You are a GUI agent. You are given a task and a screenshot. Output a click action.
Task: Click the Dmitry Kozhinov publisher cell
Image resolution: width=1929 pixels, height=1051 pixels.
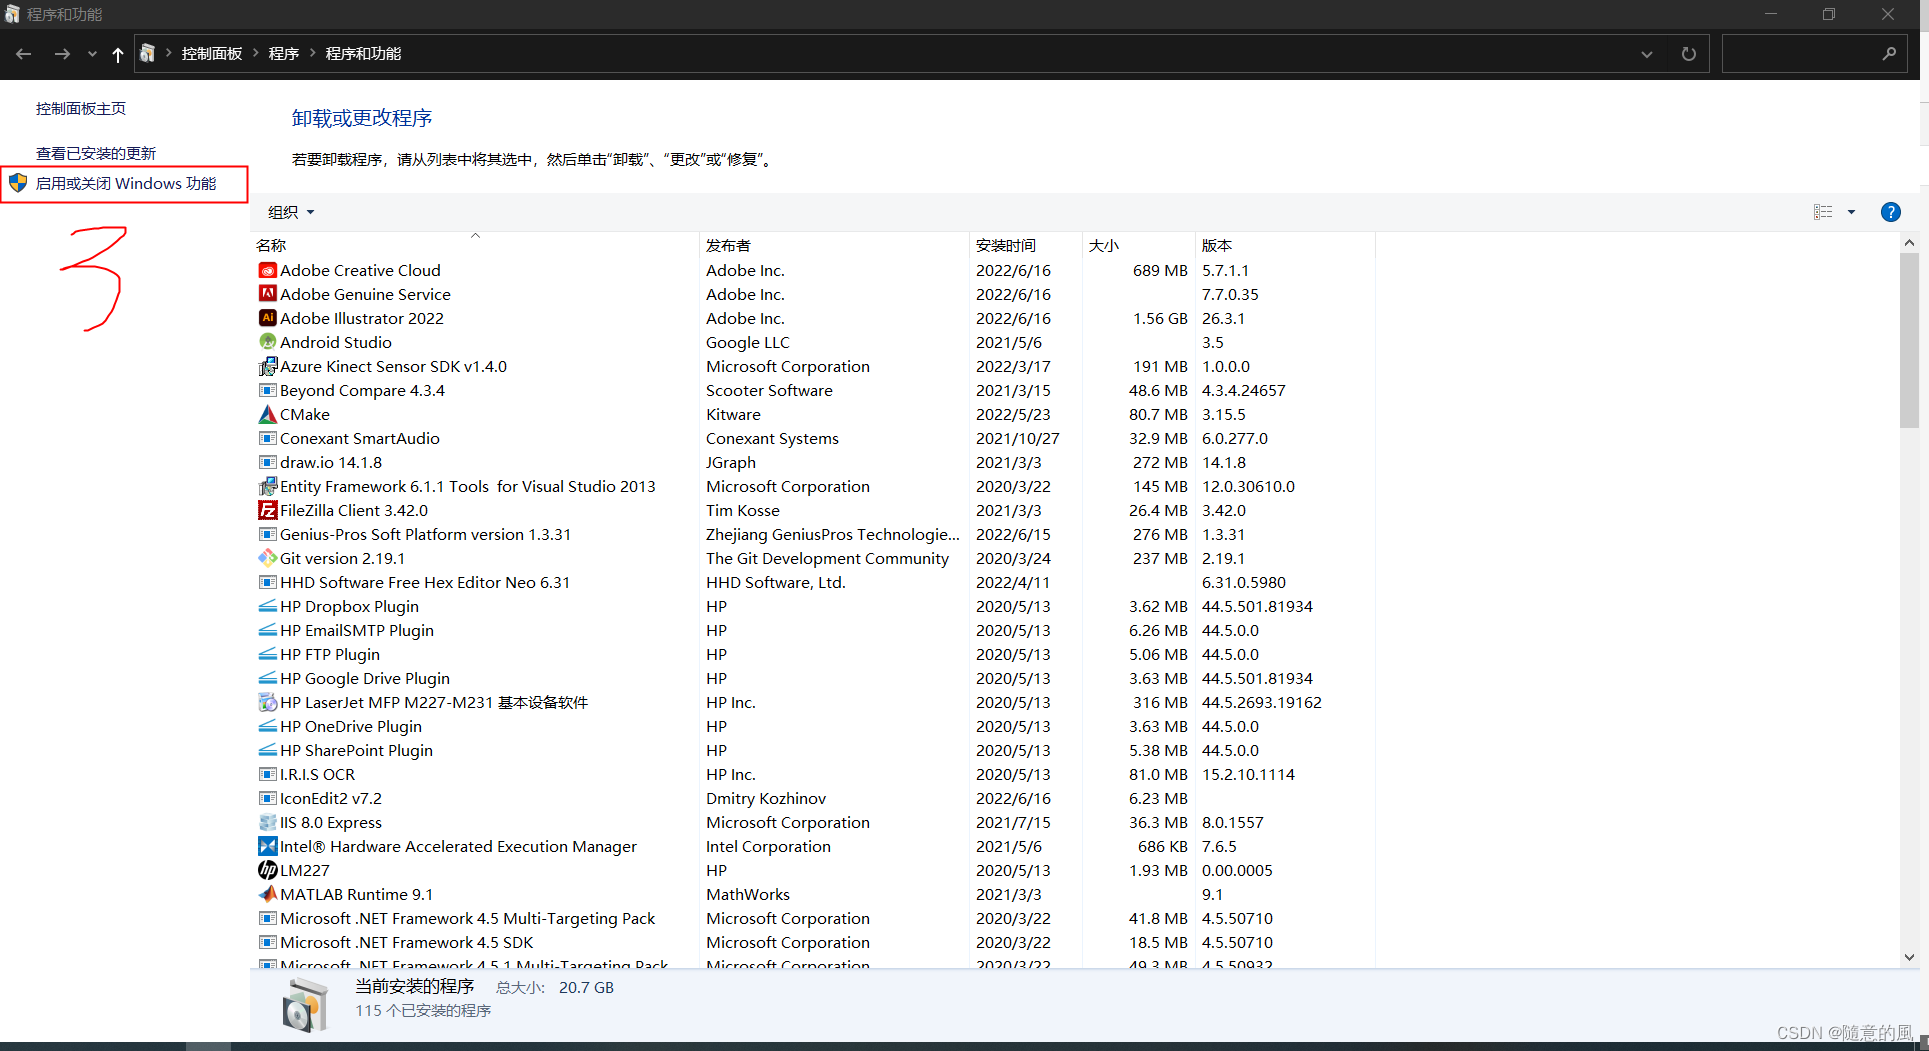766,798
